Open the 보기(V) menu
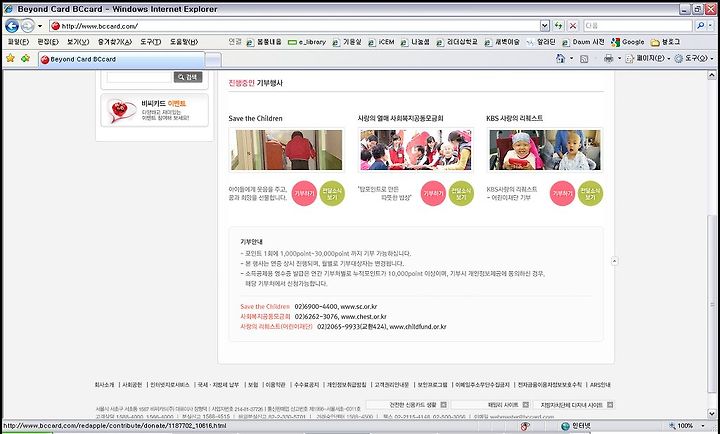Screen dimensions: 720x434 coord(78,42)
